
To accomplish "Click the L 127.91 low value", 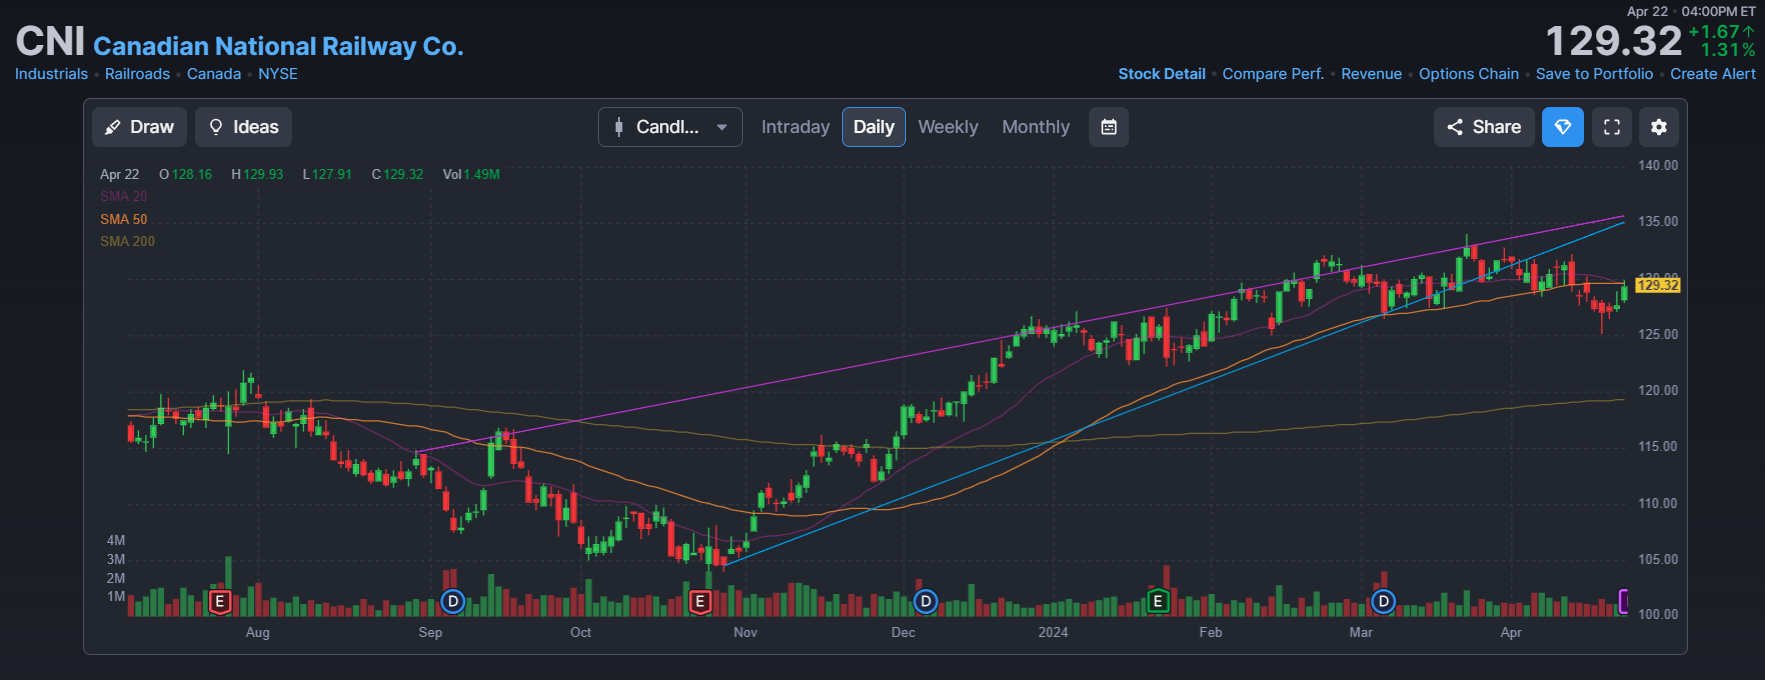I will 327,174.
